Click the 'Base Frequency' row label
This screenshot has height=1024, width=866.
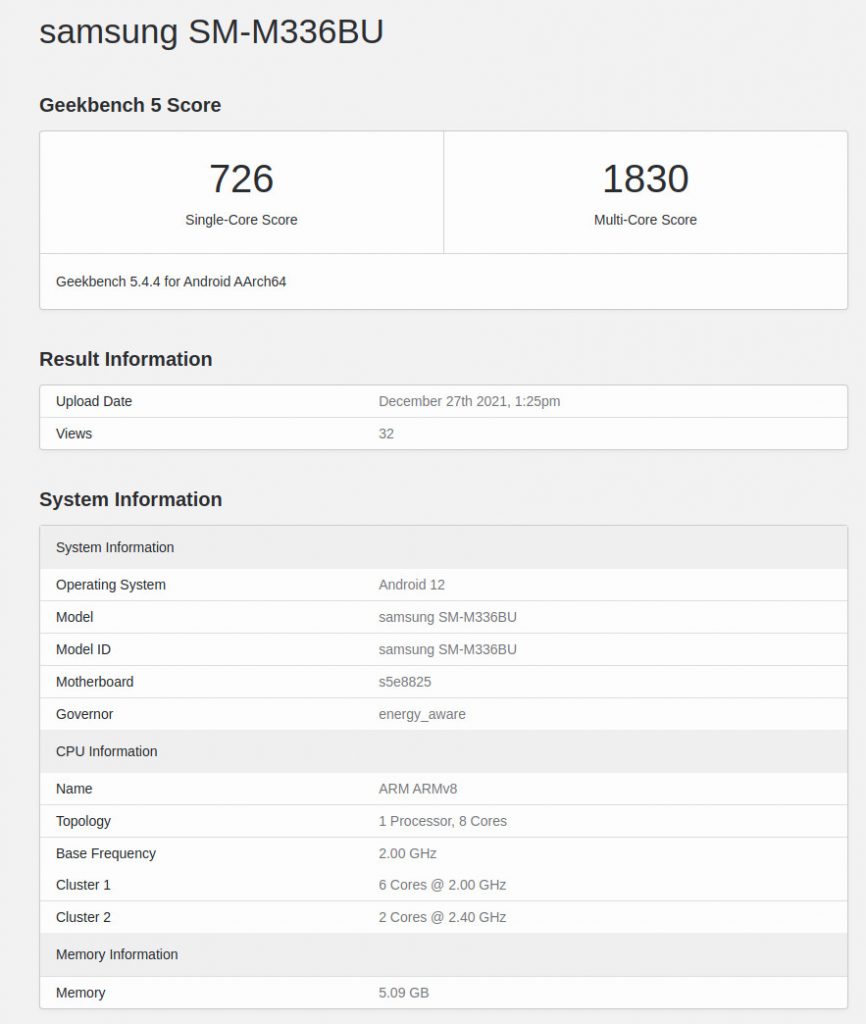point(106,854)
